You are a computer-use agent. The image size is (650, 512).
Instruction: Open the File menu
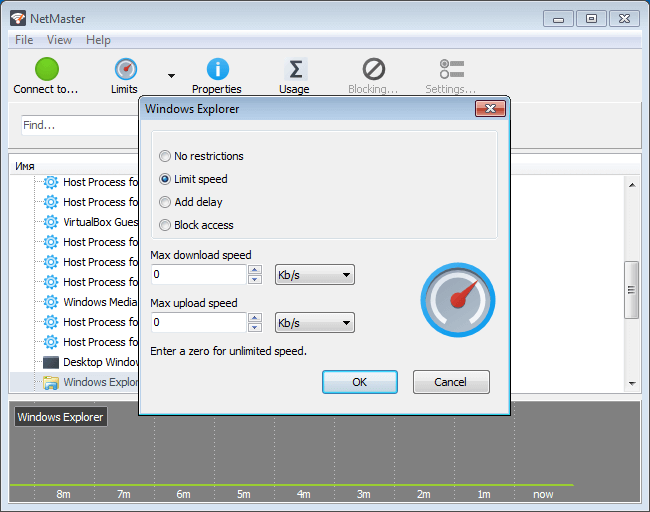pyautogui.click(x=24, y=40)
